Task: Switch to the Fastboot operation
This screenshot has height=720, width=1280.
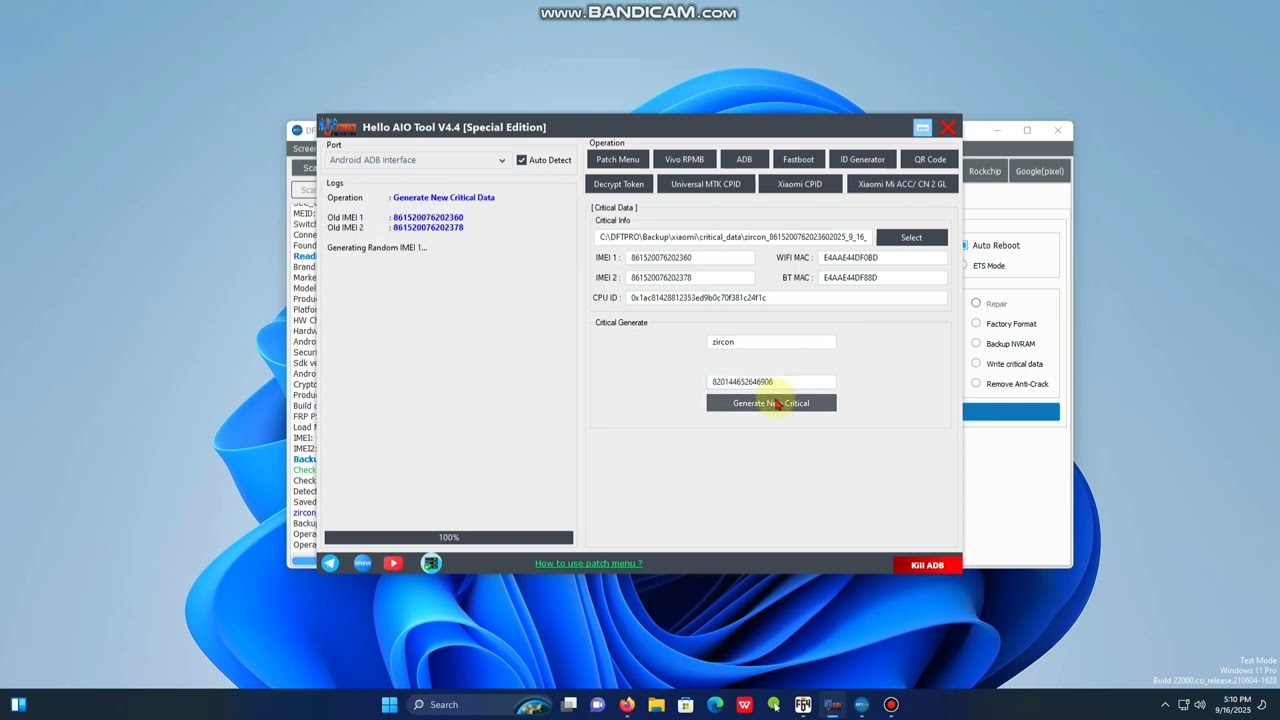Action: [798, 159]
